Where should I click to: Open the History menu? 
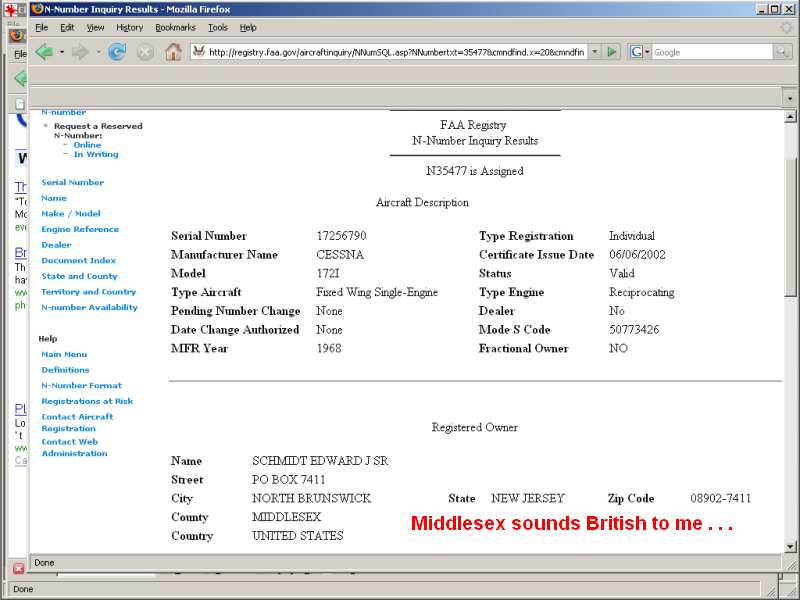point(130,28)
